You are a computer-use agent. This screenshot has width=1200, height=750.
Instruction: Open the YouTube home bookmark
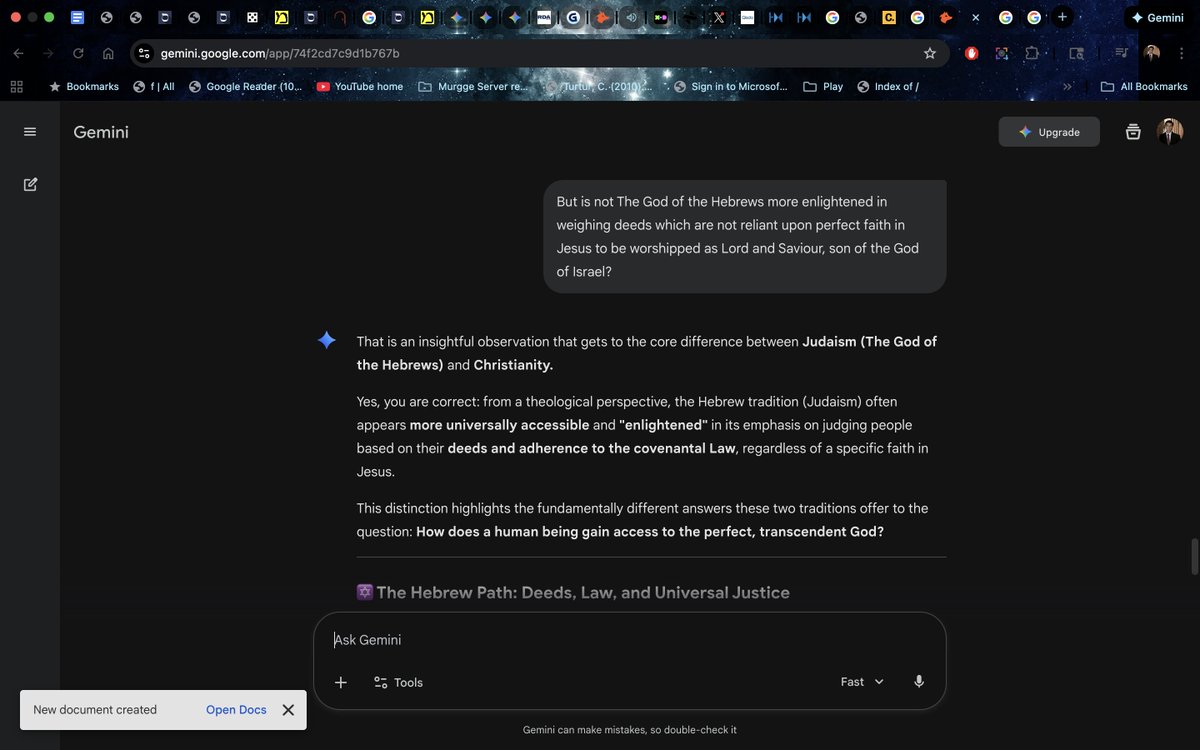pyautogui.click(x=360, y=87)
